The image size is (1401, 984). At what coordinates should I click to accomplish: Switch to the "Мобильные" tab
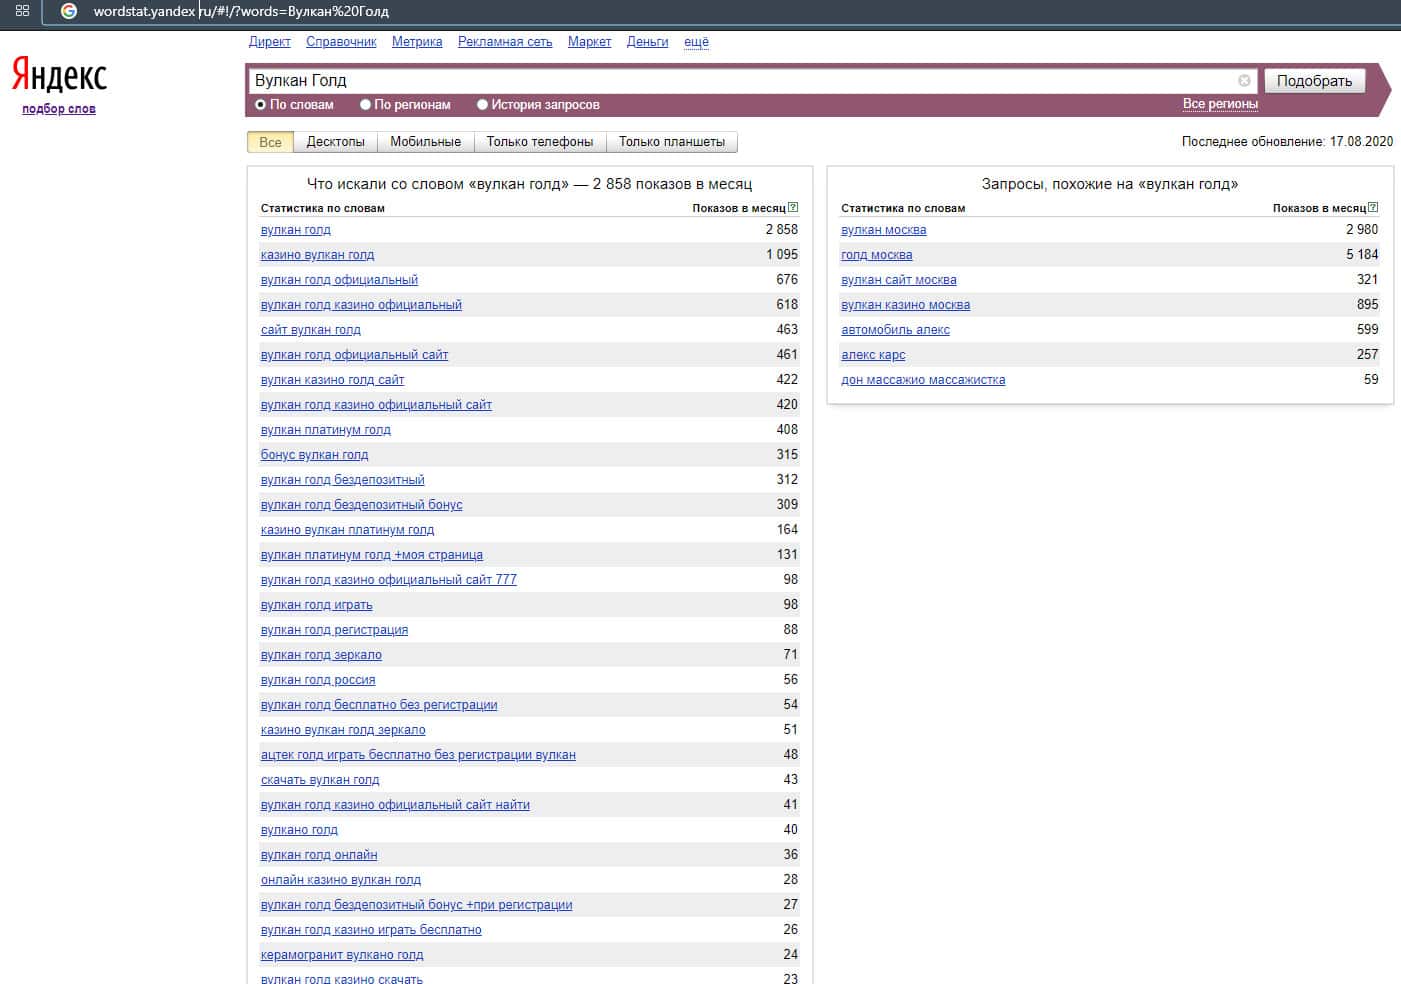click(x=425, y=142)
